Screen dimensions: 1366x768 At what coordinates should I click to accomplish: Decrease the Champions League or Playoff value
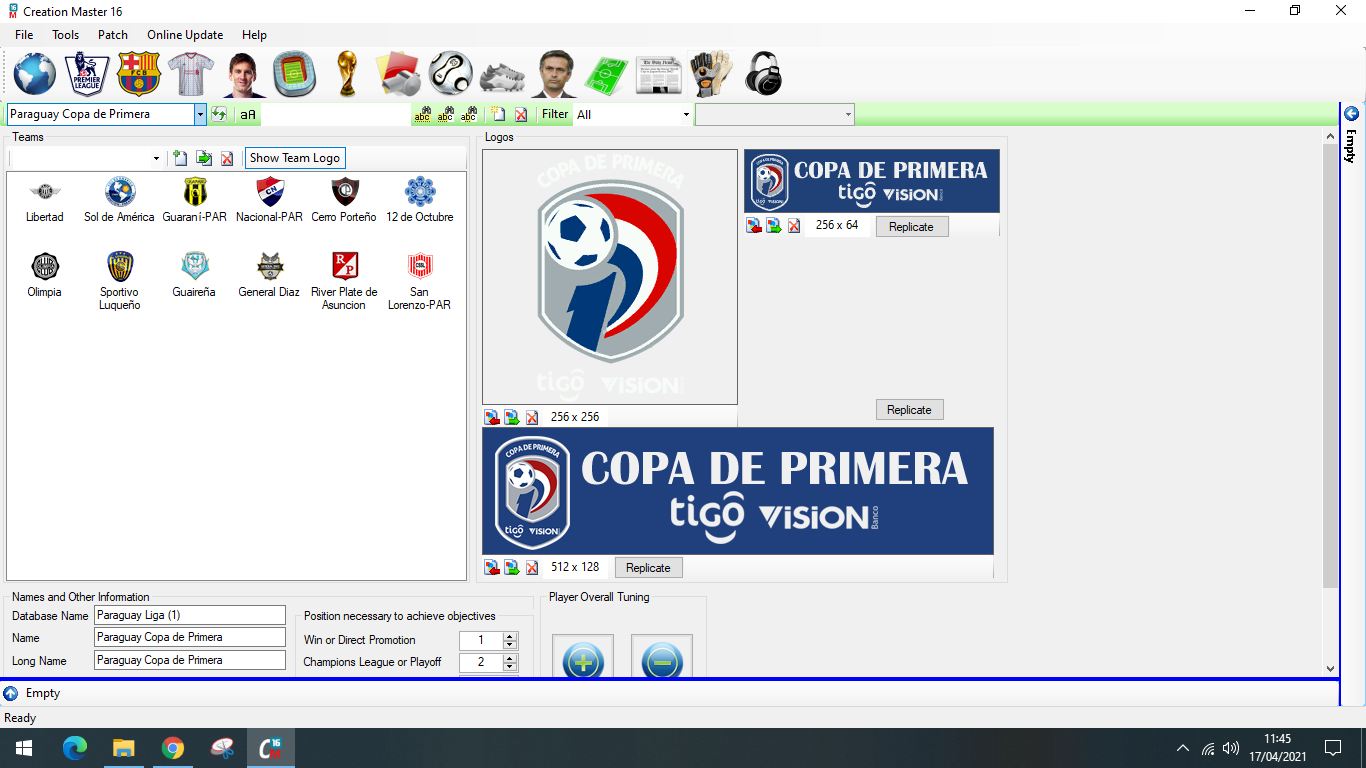pos(511,666)
